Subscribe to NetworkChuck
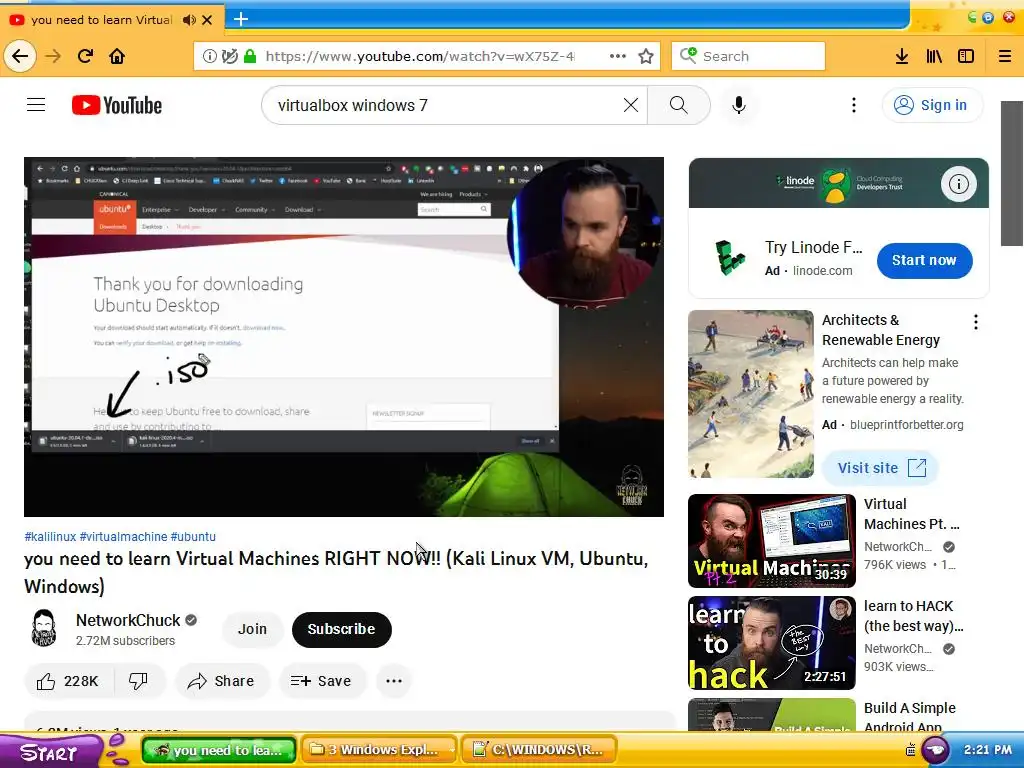This screenshot has width=1024, height=768. (342, 629)
